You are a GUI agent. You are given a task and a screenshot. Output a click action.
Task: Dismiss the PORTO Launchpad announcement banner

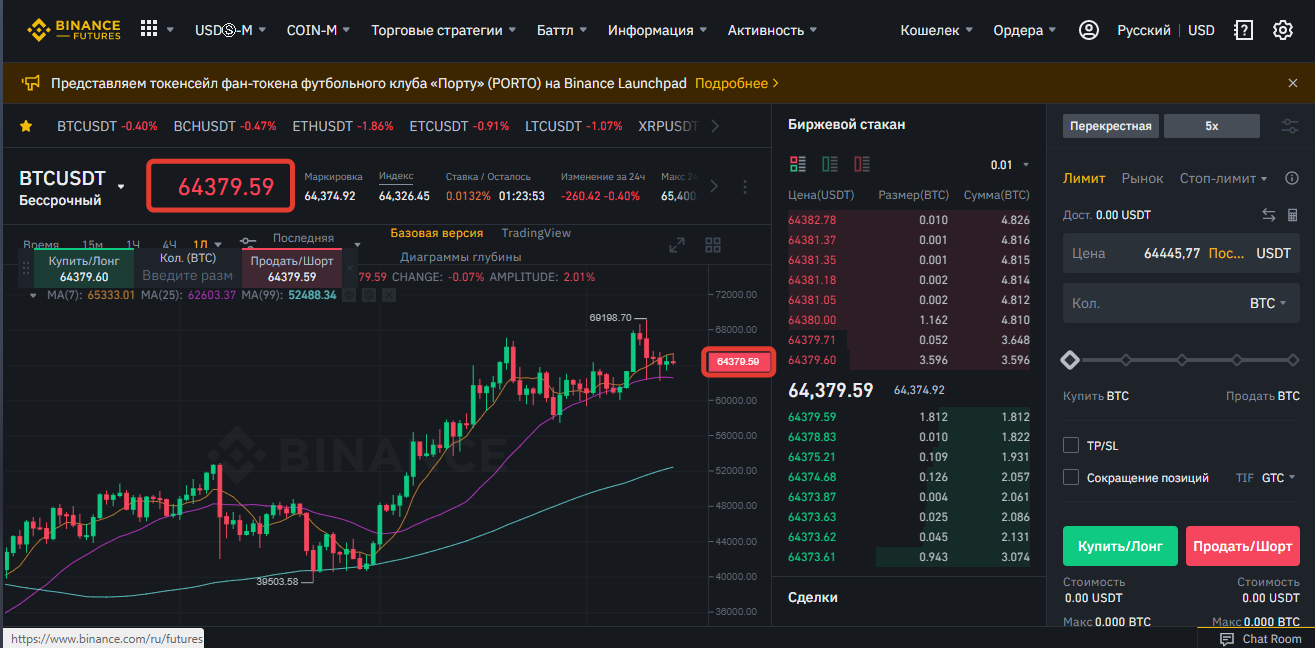[x=1293, y=83]
